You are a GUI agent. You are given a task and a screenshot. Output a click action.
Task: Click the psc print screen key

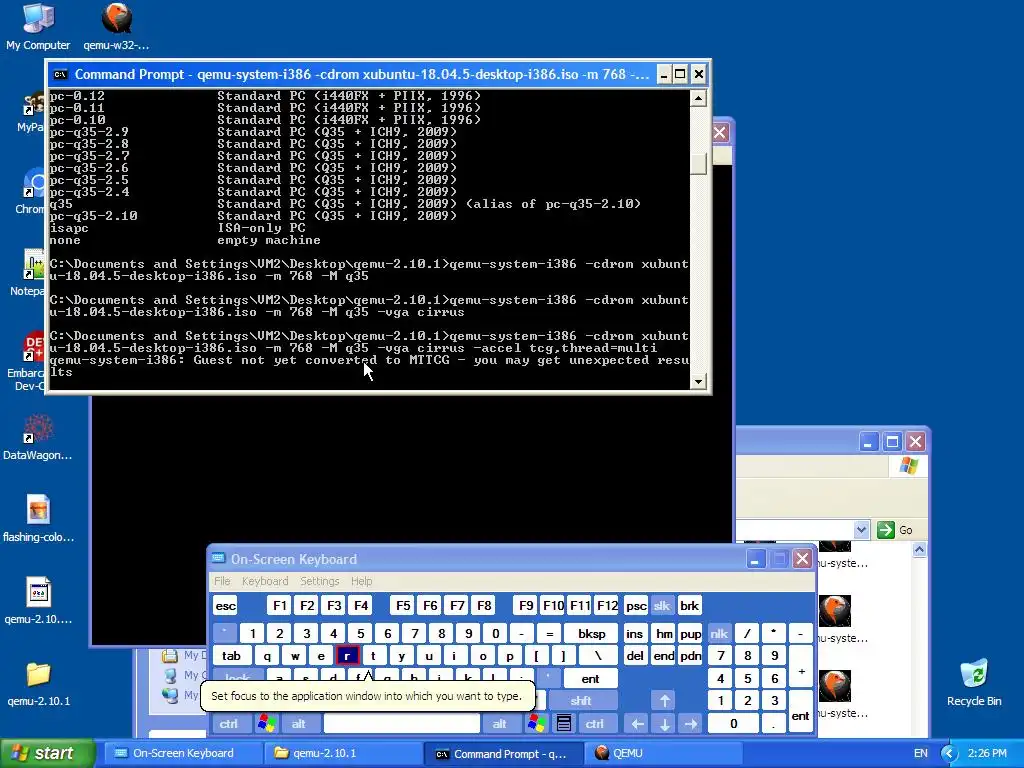[635, 606]
